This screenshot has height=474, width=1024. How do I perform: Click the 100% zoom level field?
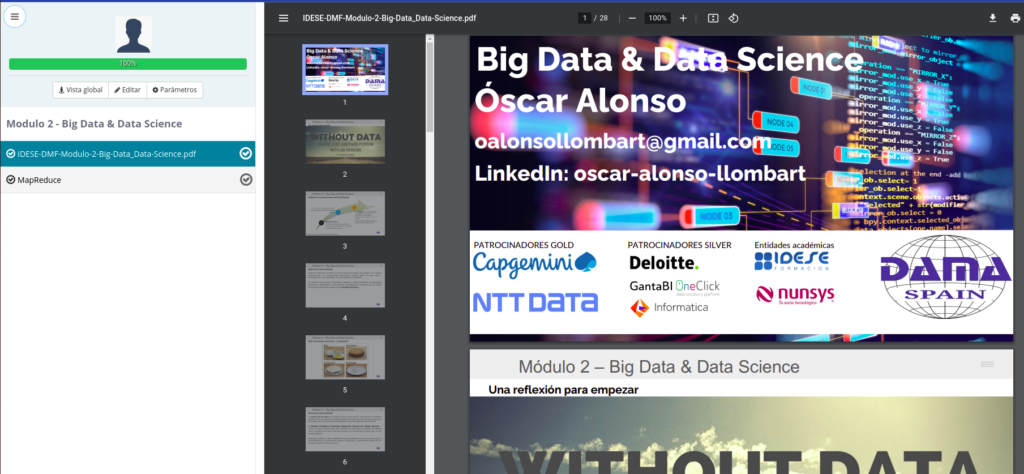[658, 18]
